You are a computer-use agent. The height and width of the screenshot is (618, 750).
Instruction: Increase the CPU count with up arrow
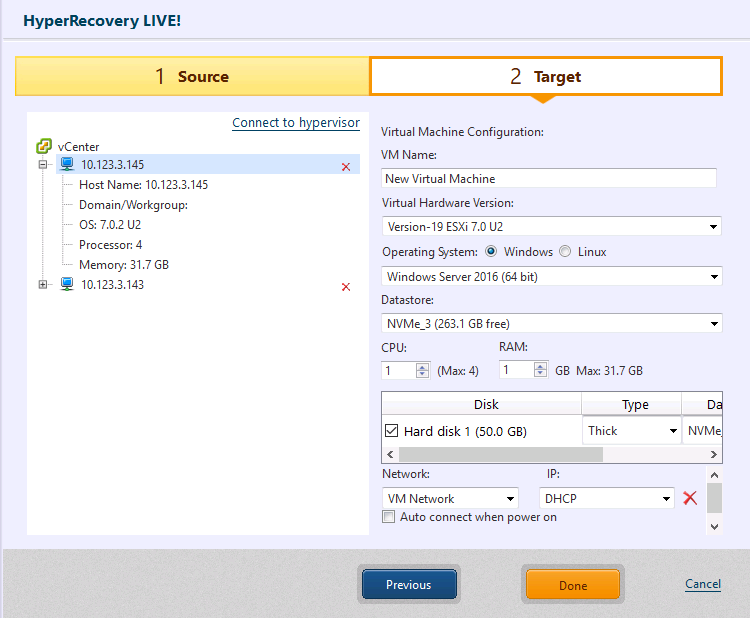pos(422,366)
